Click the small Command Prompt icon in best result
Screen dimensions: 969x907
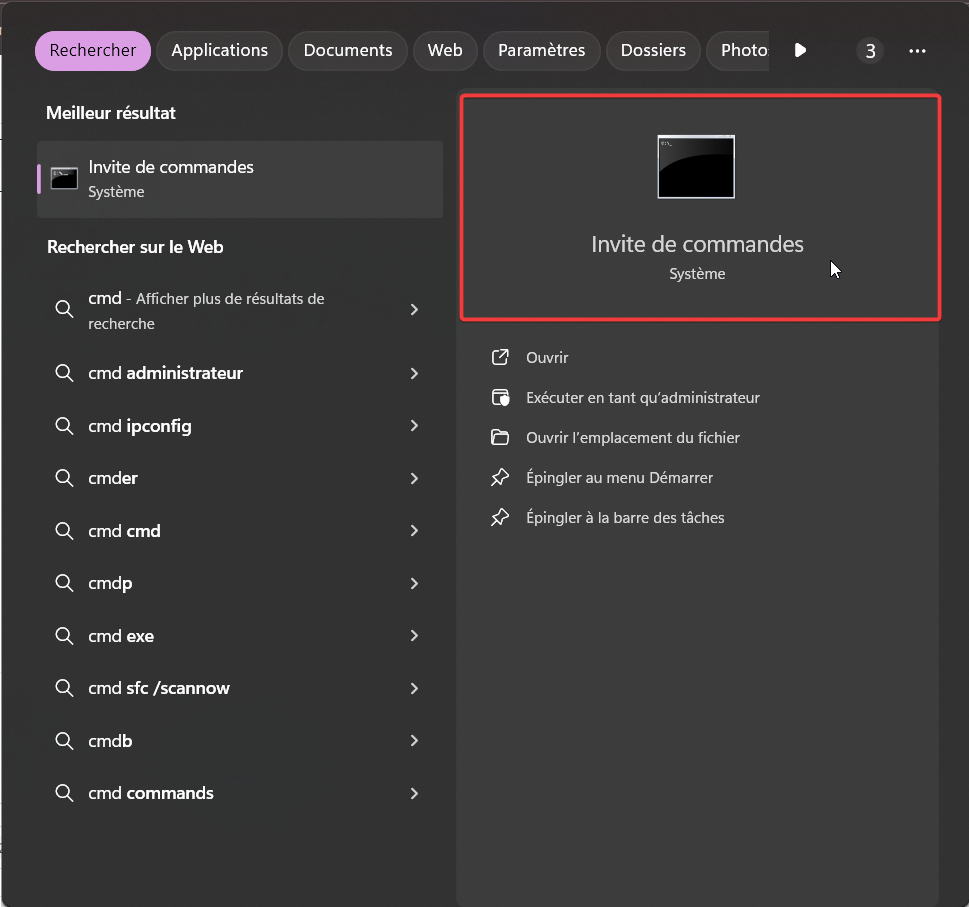coord(64,179)
